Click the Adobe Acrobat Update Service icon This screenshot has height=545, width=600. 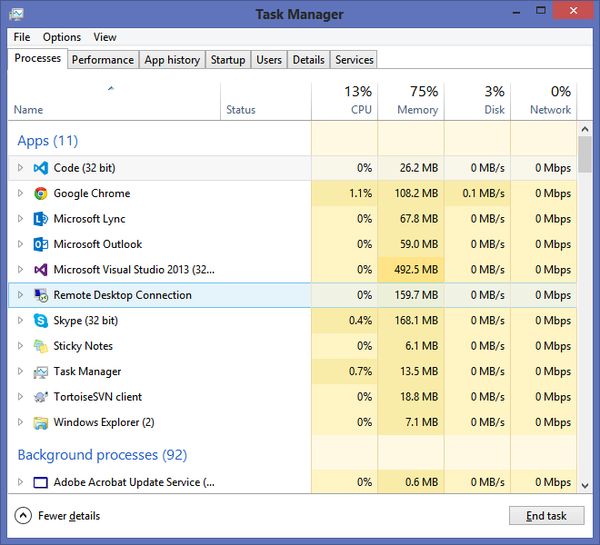[41, 482]
